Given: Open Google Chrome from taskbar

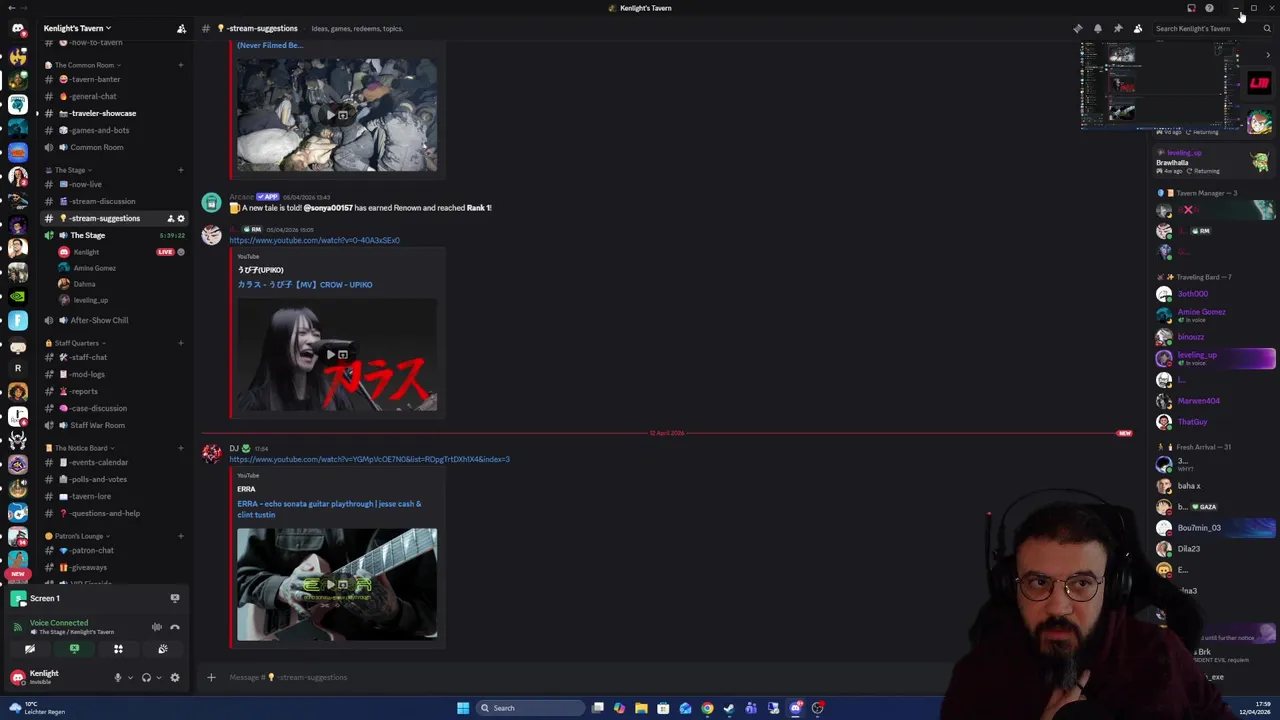Looking at the screenshot, I should pos(707,708).
